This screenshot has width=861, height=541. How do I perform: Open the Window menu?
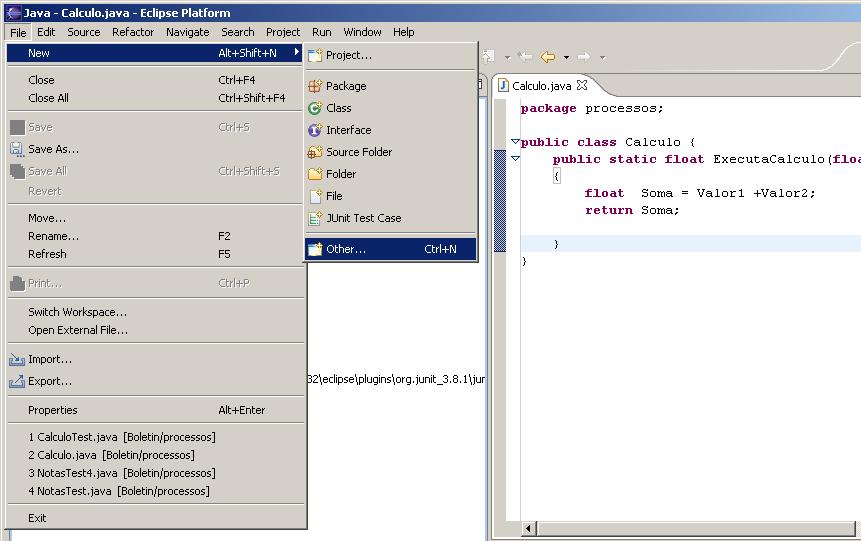[x=362, y=32]
